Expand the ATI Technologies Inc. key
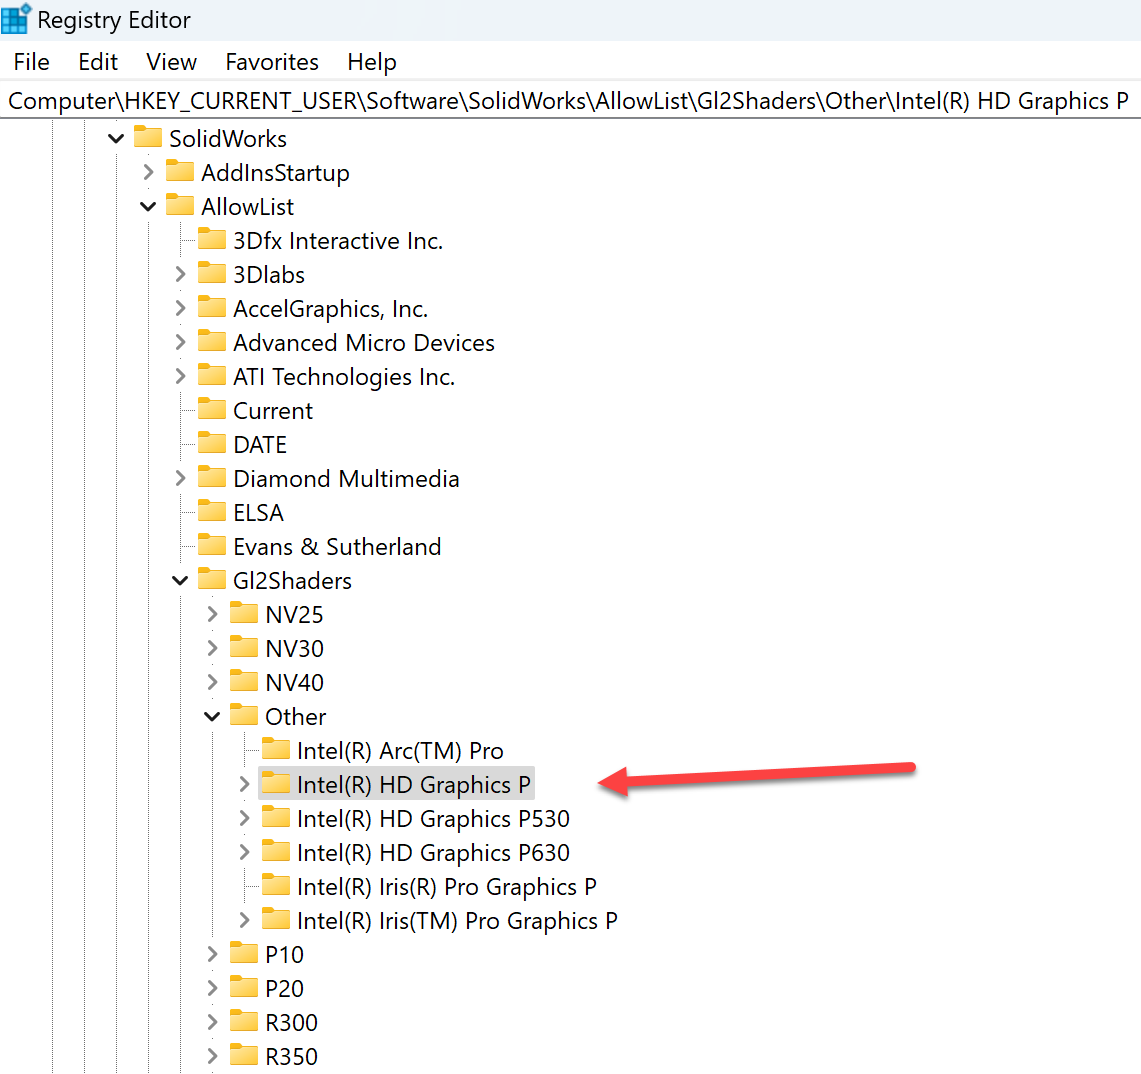The width and height of the screenshot is (1141, 1074). (x=180, y=376)
